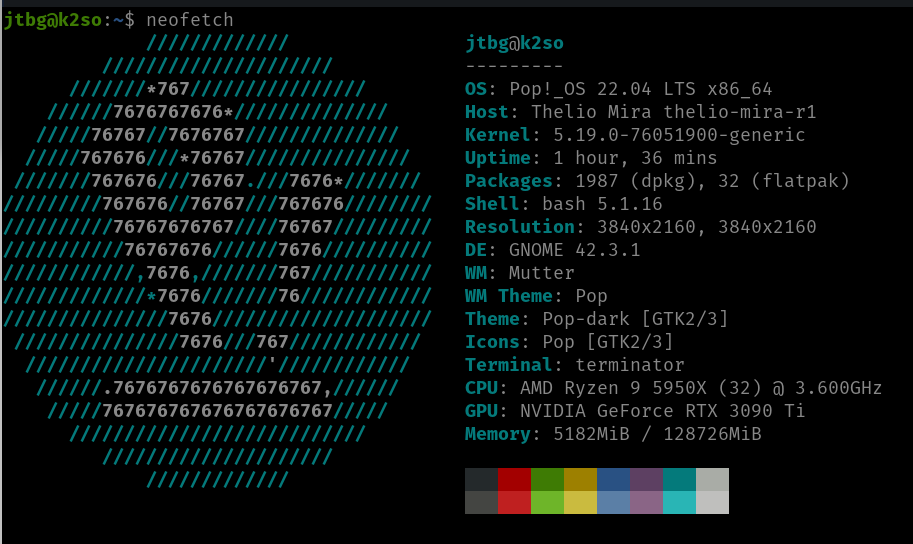Image resolution: width=913 pixels, height=544 pixels.
Task: Click the 'terminator' terminal value
Action: pyautogui.click(x=630, y=365)
